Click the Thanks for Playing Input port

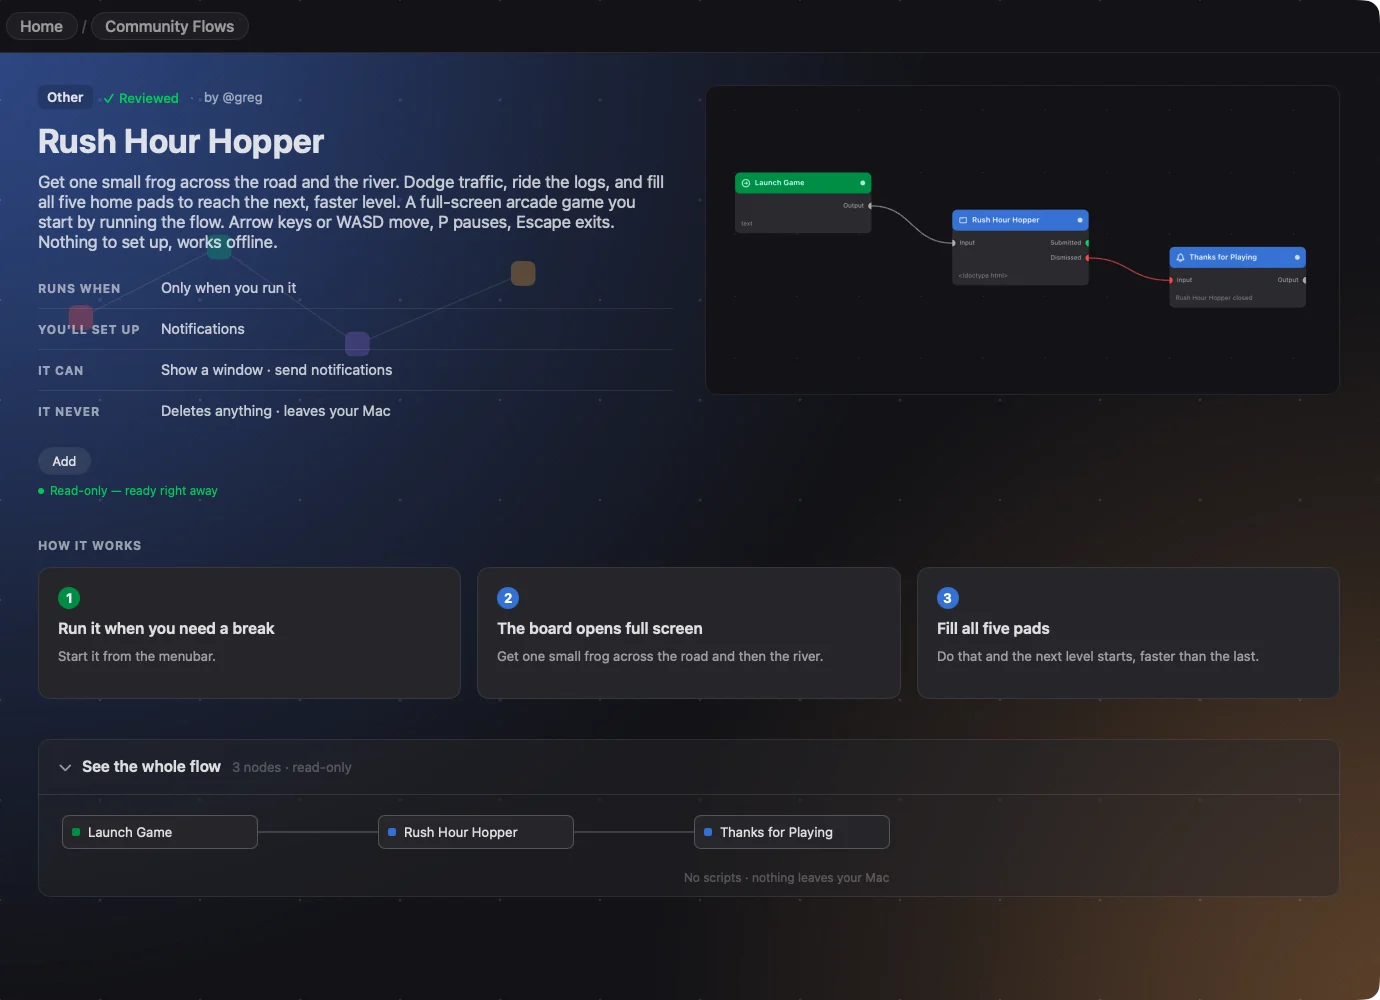[x=1171, y=280]
